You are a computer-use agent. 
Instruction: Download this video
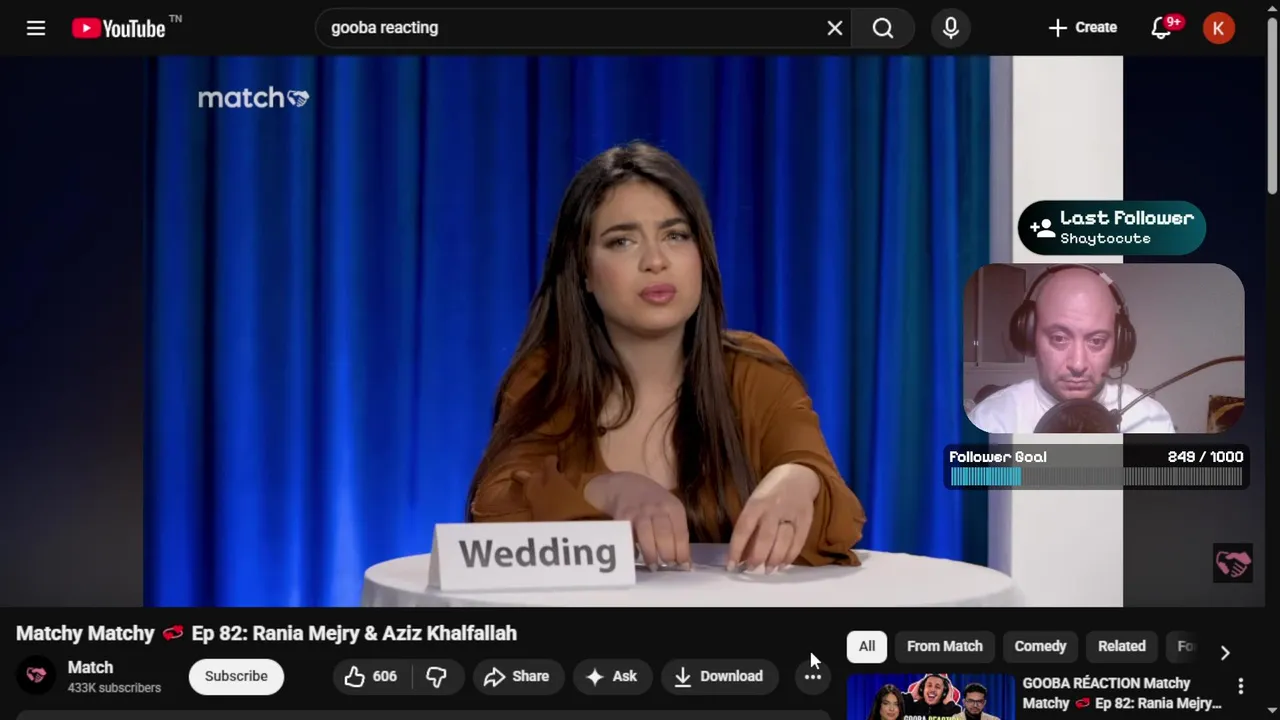tap(719, 677)
